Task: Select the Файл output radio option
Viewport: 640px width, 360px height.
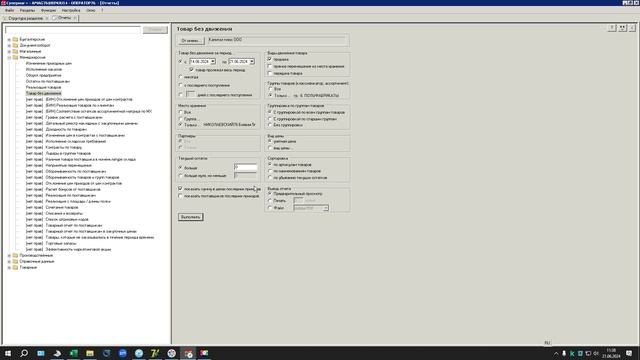Action: click(x=270, y=208)
